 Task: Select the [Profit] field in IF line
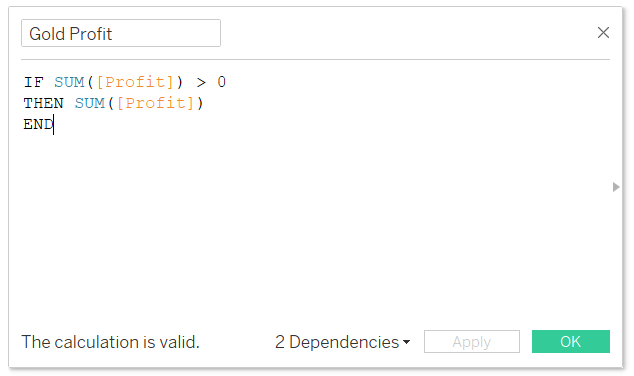pos(135,82)
